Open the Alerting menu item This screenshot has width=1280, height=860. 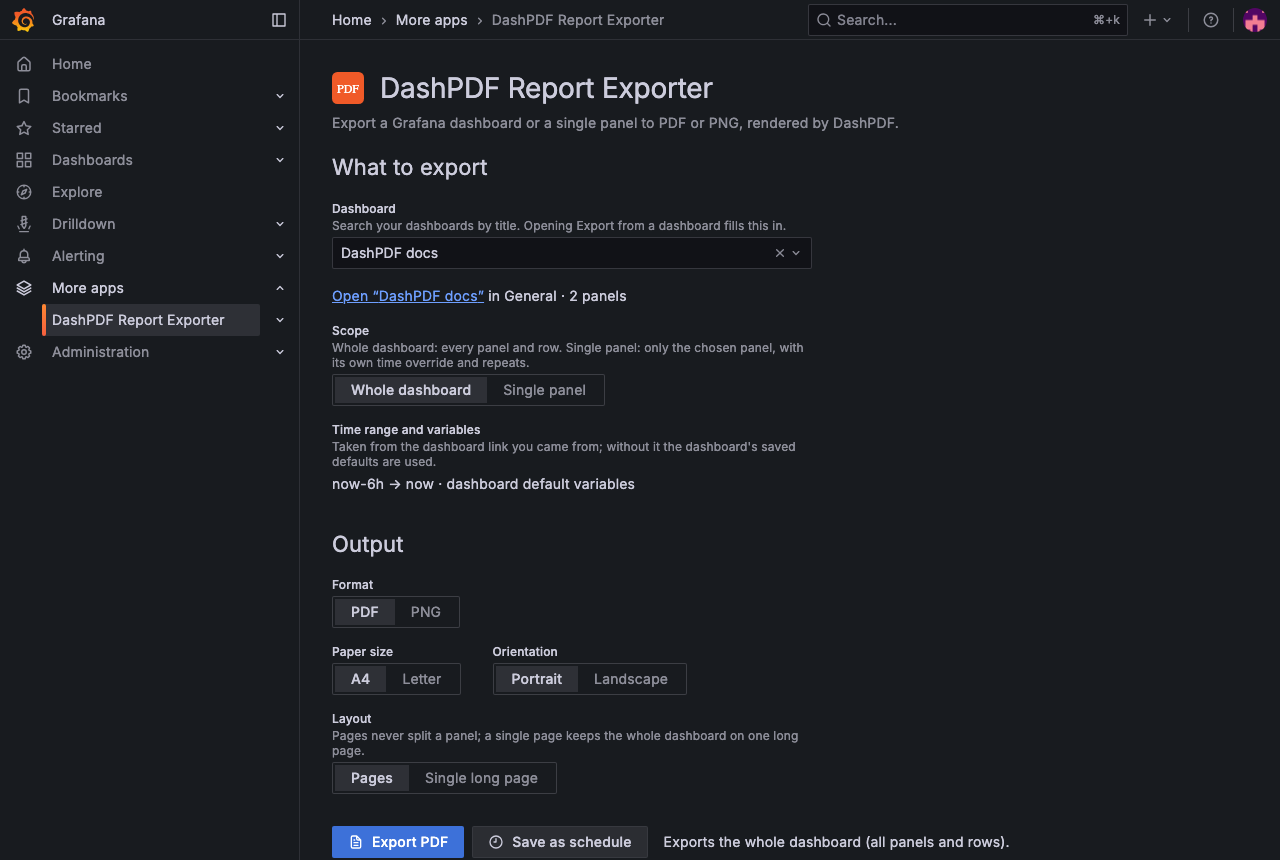click(78, 256)
